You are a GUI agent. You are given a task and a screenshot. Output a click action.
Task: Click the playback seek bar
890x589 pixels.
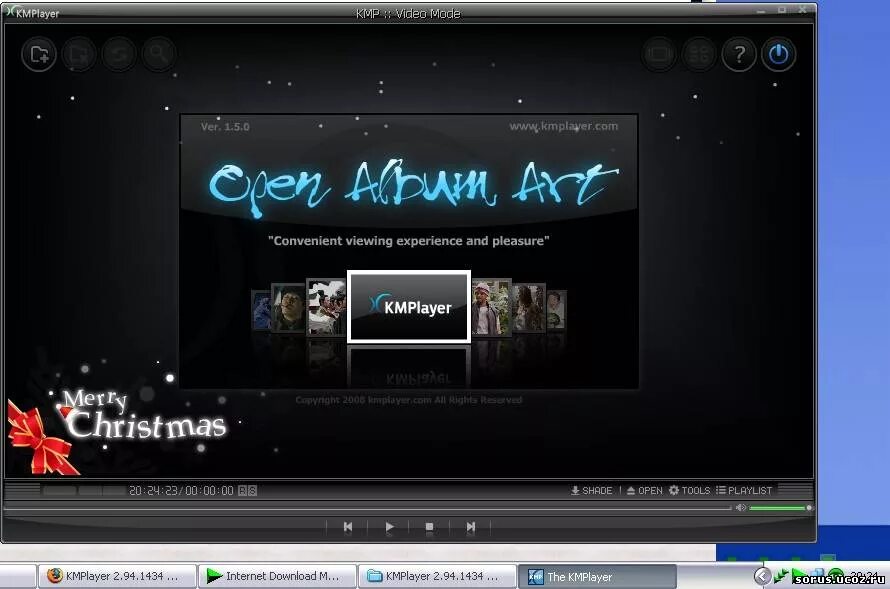pyautogui.click(x=368, y=508)
